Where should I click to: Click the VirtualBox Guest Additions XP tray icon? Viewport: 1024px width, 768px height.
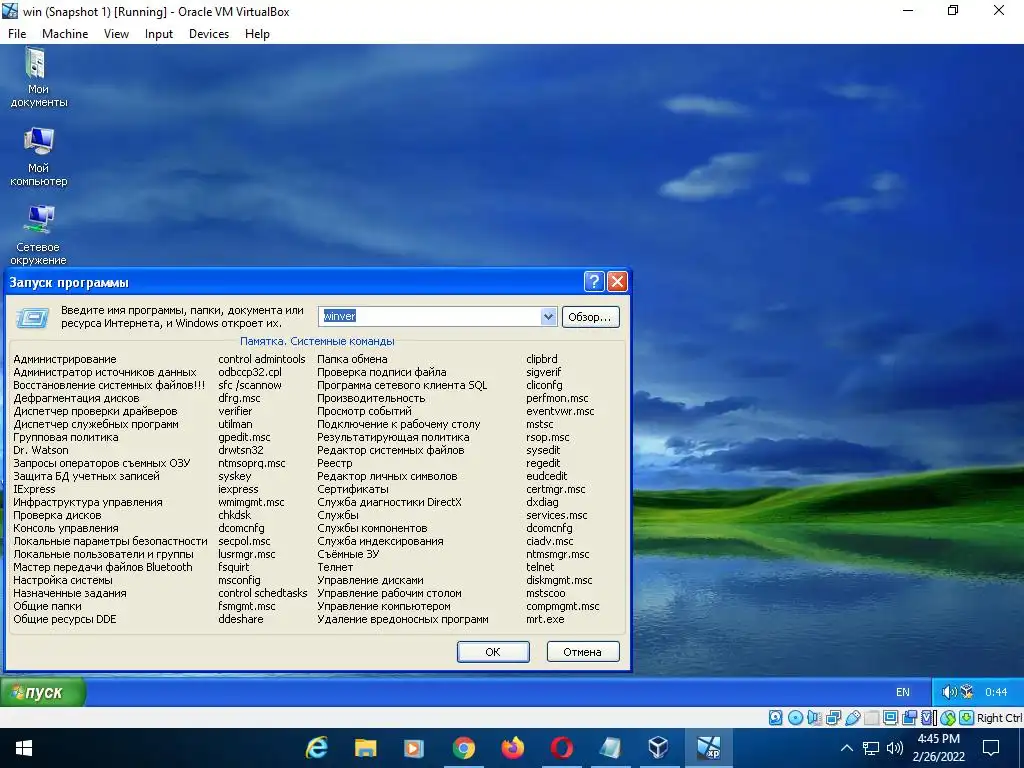click(x=967, y=692)
